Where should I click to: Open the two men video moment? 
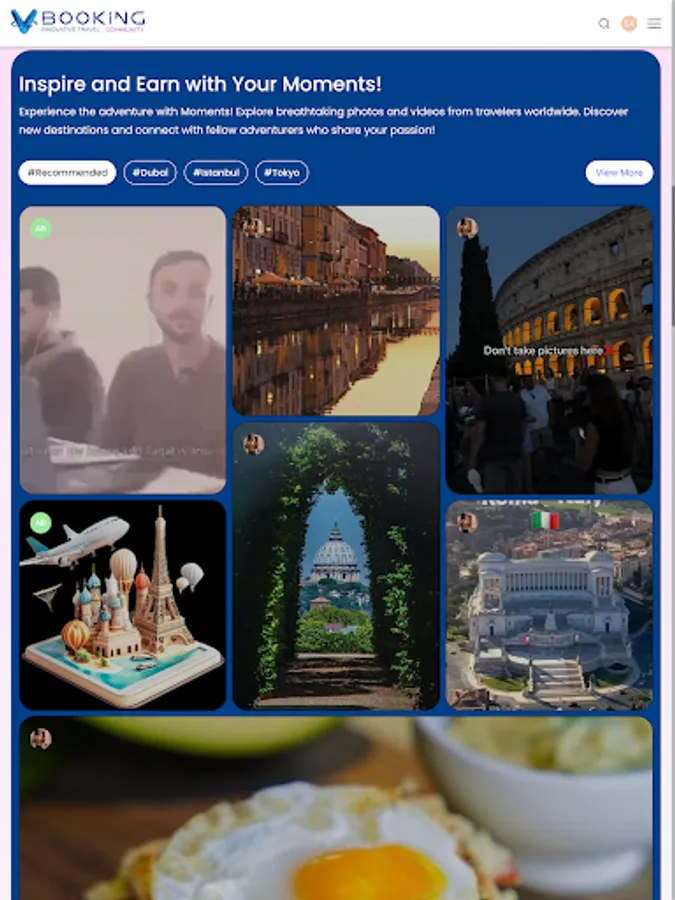tap(123, 350)
